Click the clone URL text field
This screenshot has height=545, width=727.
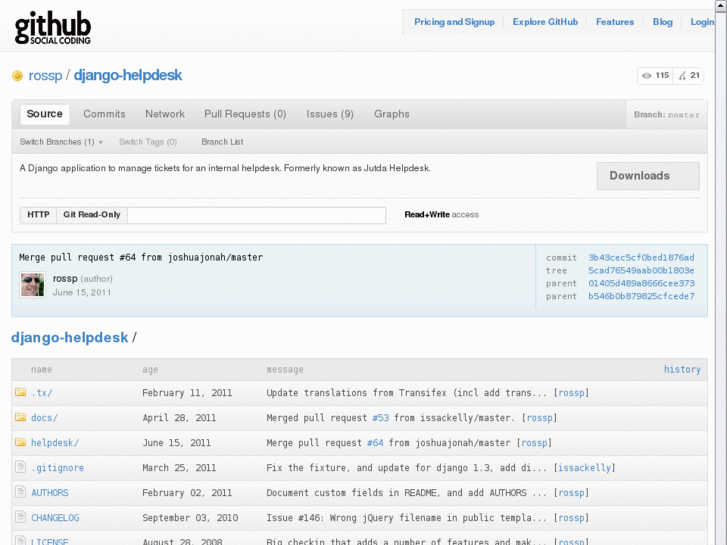point(256,215)
